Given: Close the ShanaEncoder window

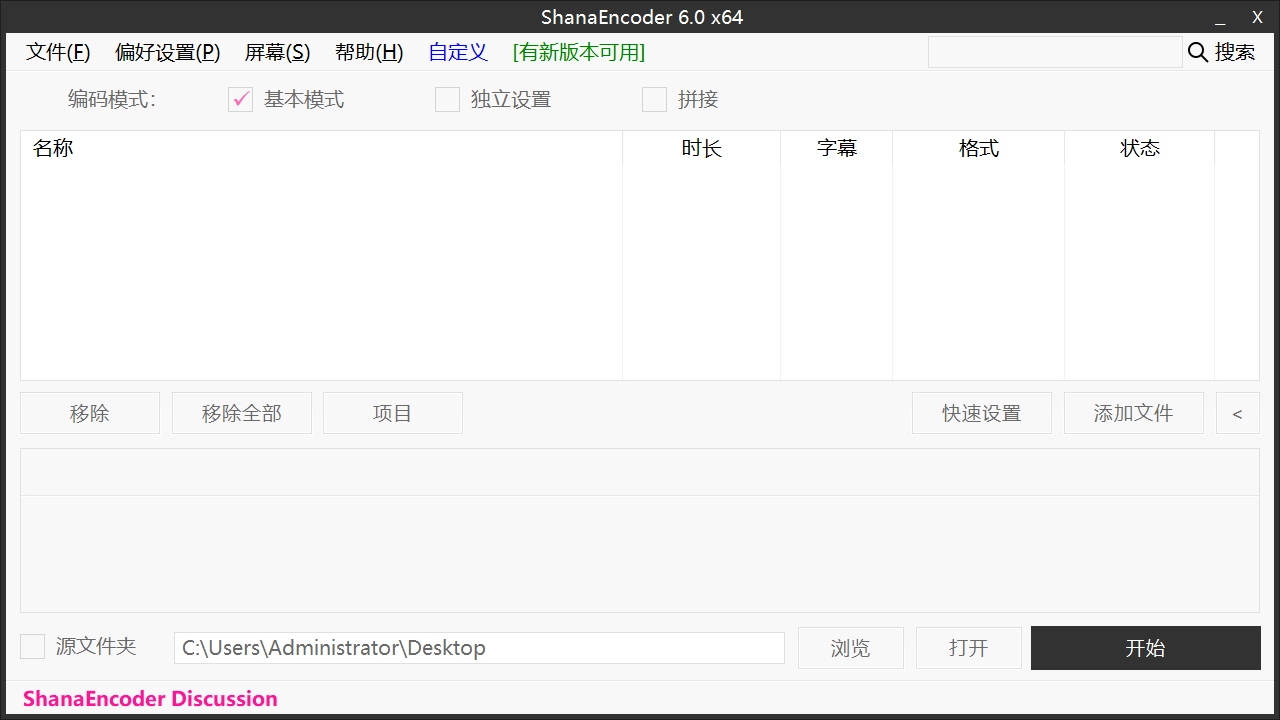Looking at the screenshot, I should [1258, 18].
